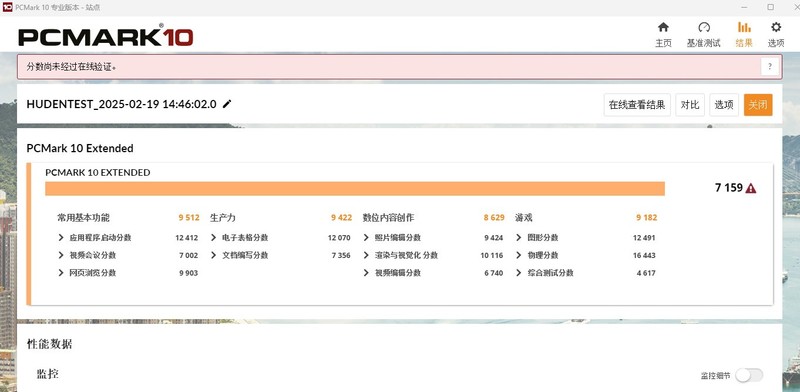Click the 常用基本功能 heading
The height and width of the screenshot is (392, 800).
[83, 217]
